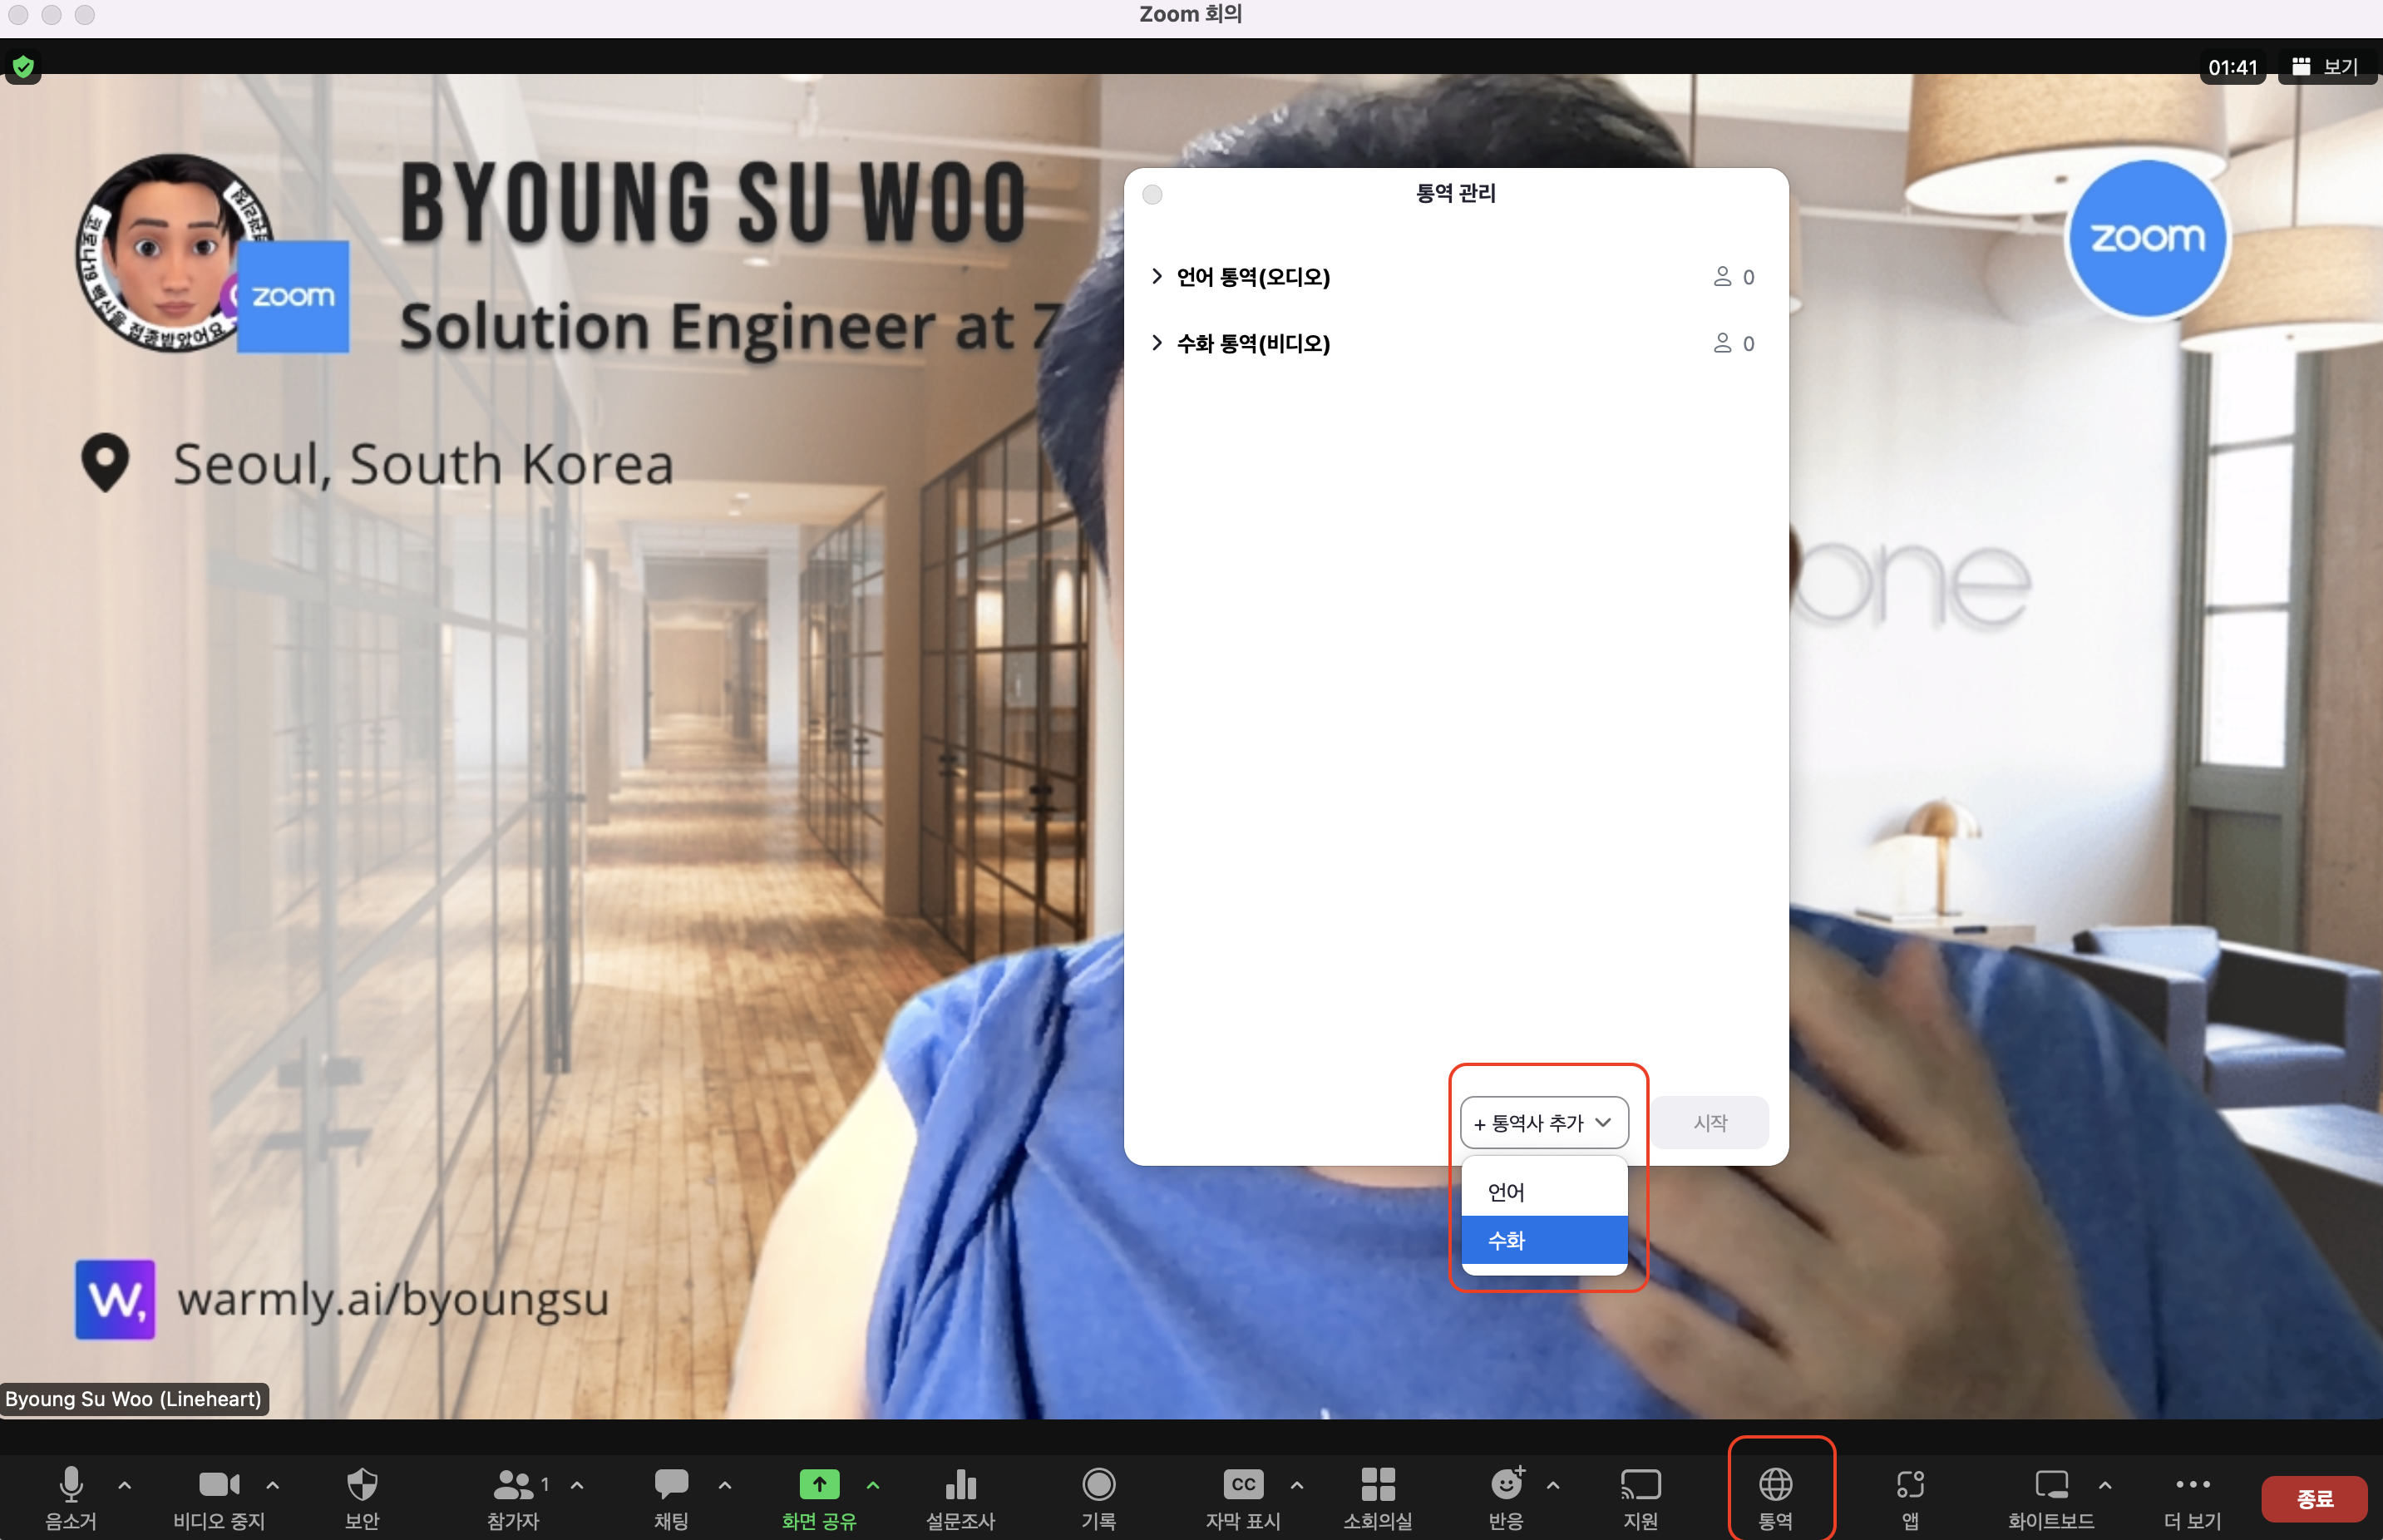Open Whiteboard icon in toolbar
2383x1540 pixels.
pyautogui.click(x=2050, y=1484)
